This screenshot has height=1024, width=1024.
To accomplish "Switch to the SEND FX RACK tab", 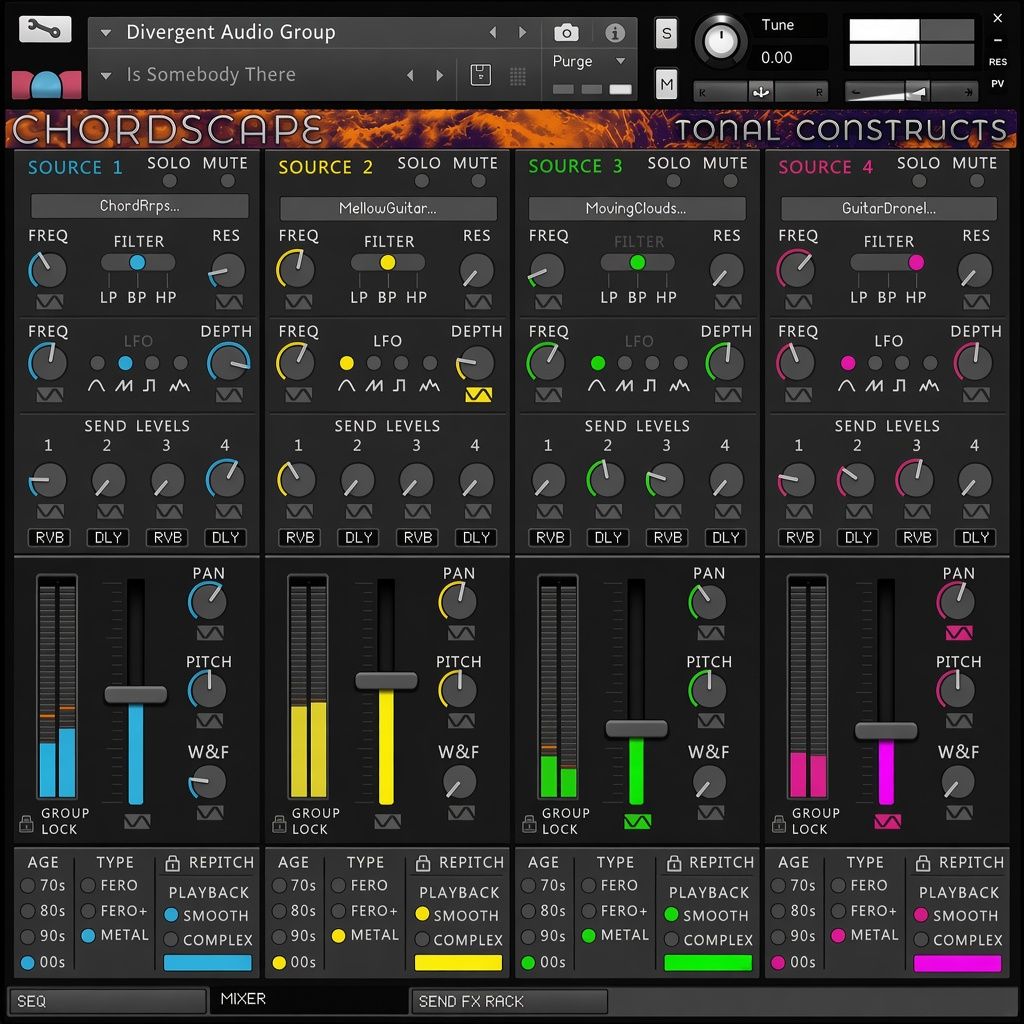I will pos(509,1001).
